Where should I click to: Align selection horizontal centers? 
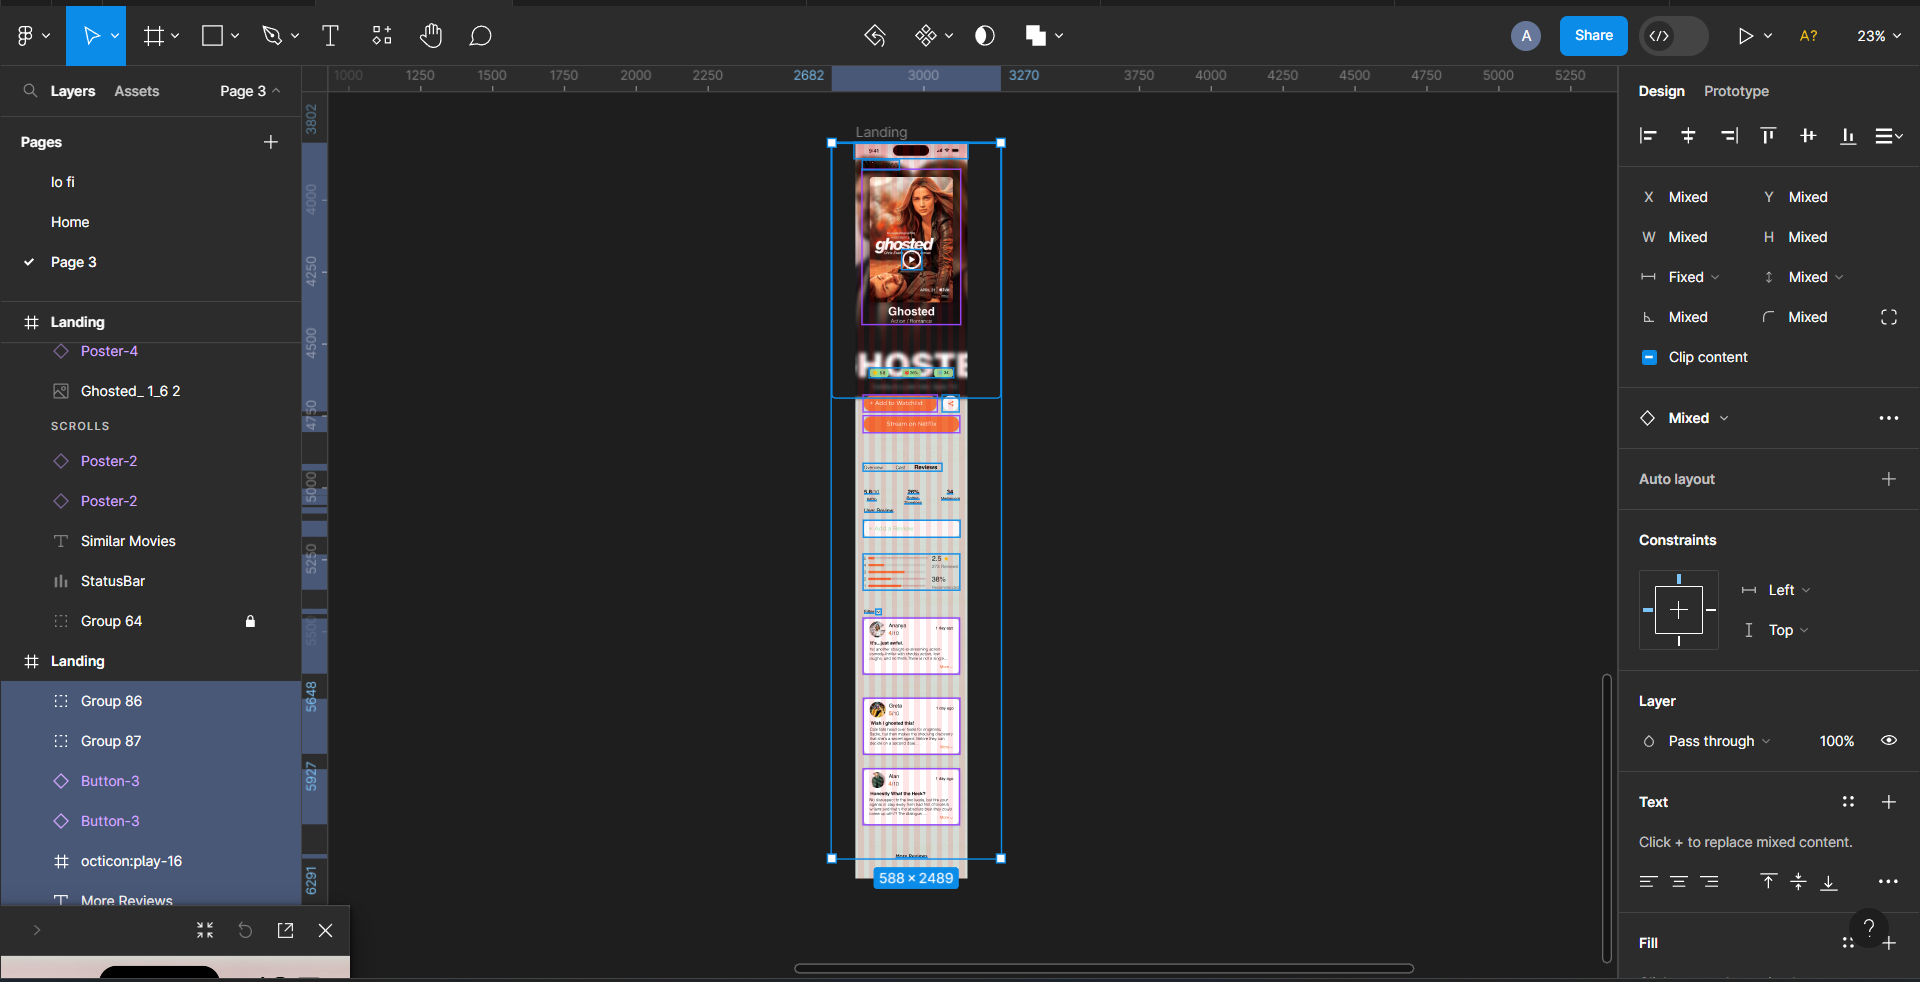click(1688, 136)
